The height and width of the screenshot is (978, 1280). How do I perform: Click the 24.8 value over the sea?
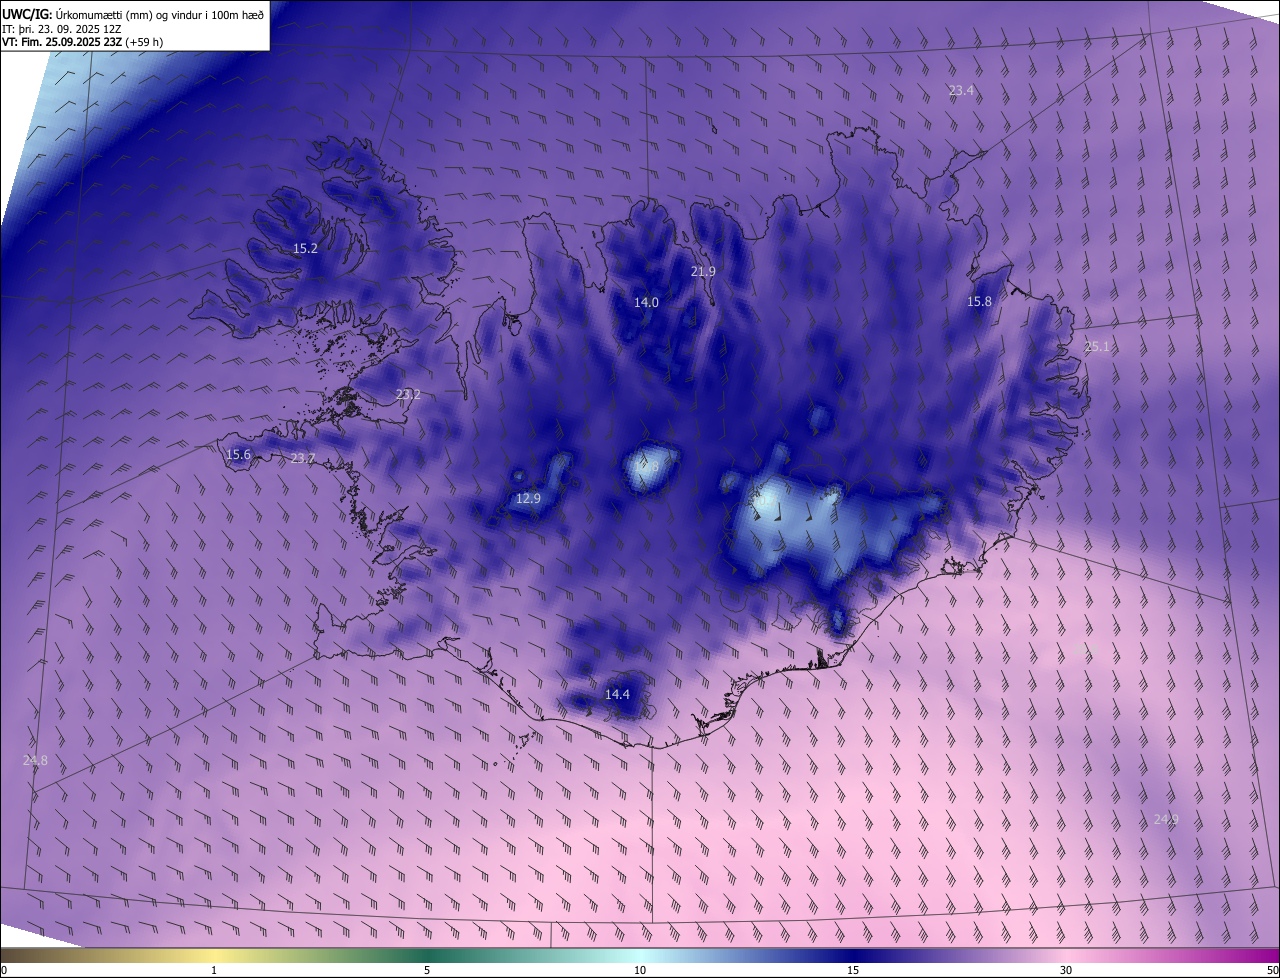pos(35,761)
